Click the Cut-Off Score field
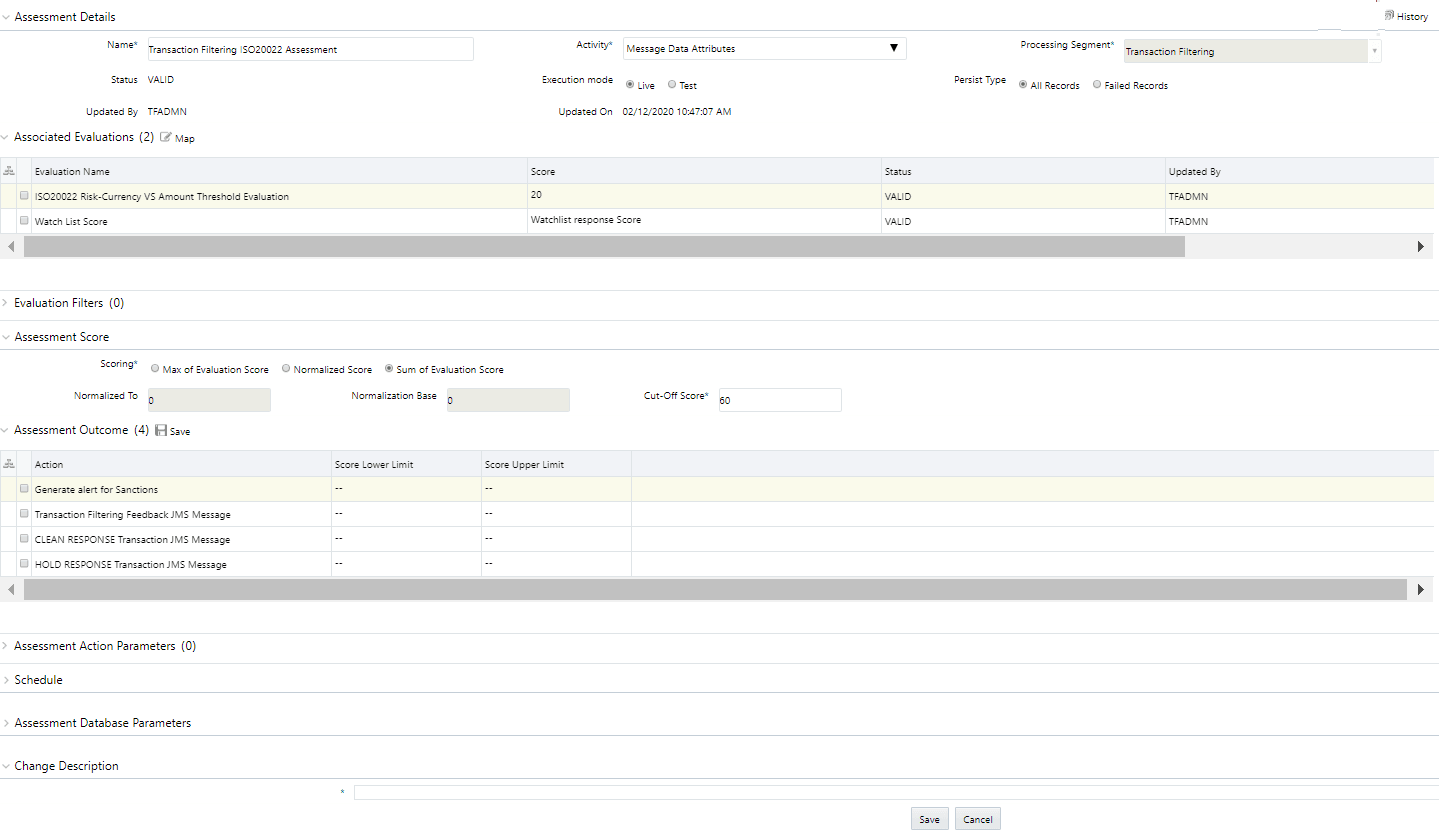The width and height of the screenshot is (1439, 830). (x=780, y=400)
